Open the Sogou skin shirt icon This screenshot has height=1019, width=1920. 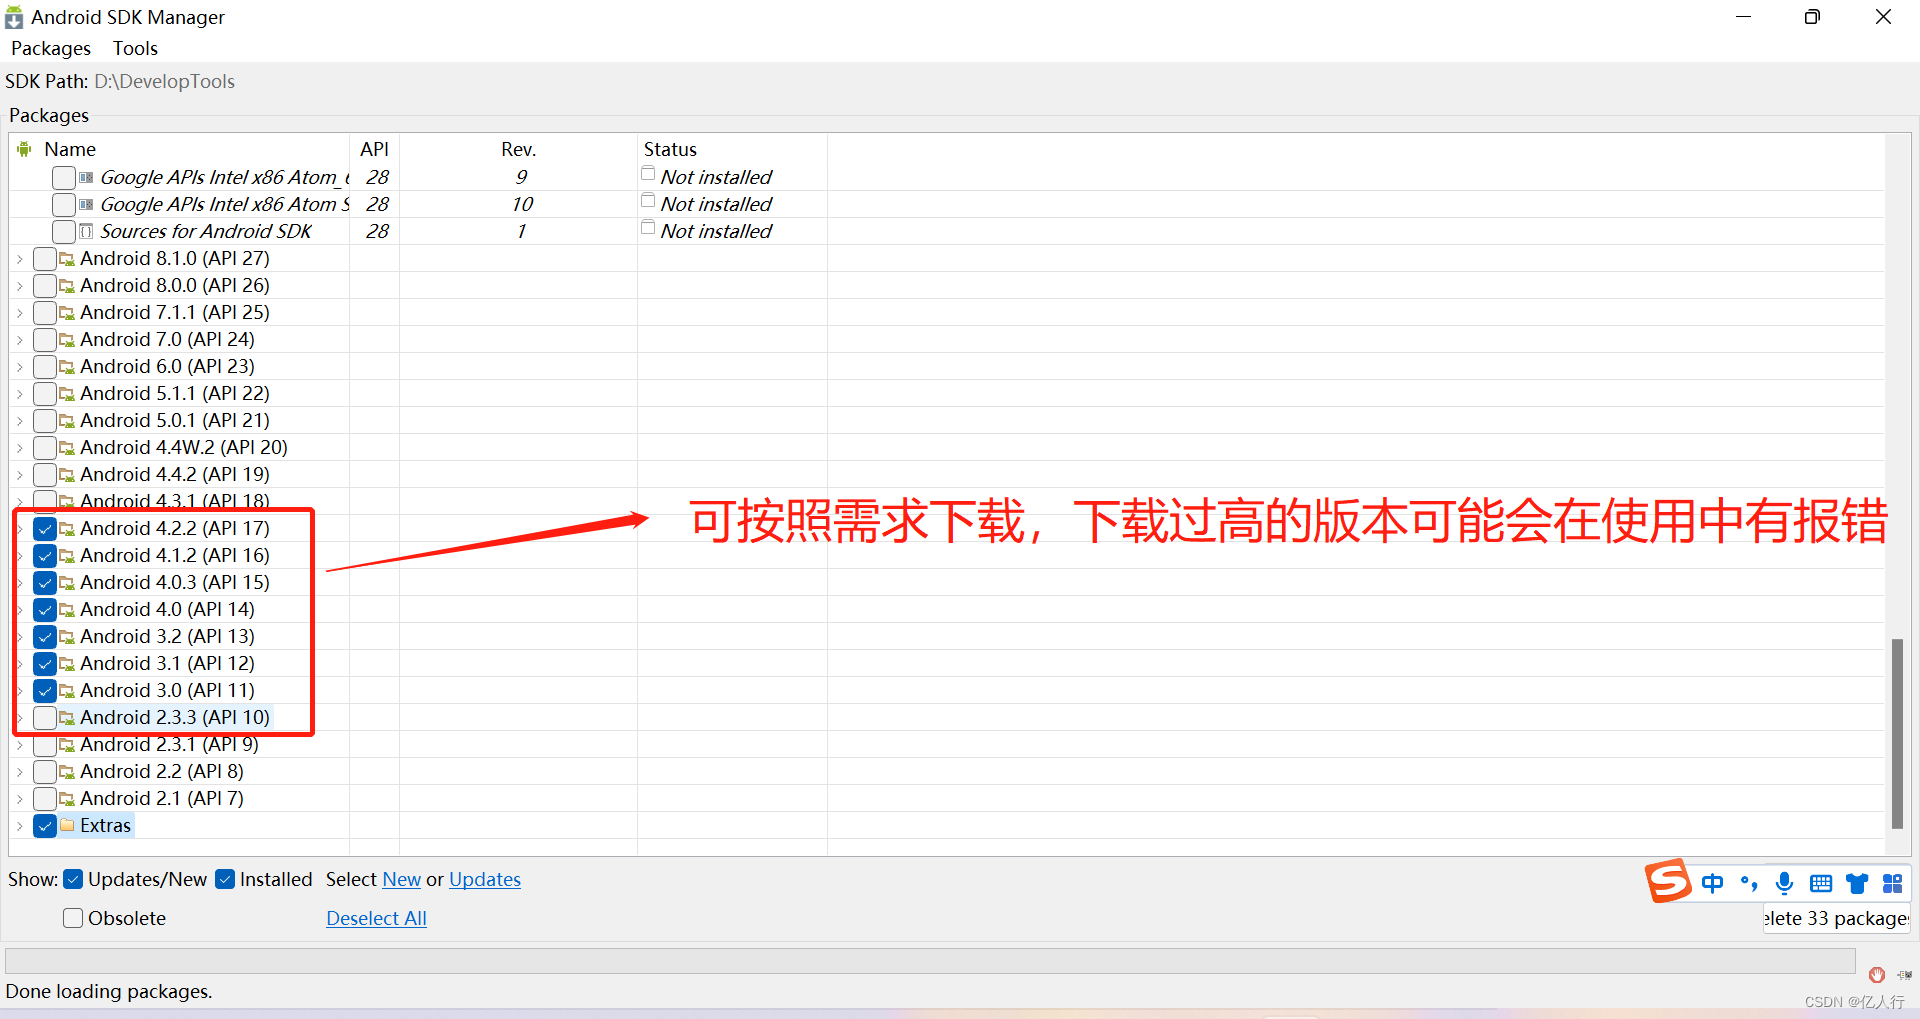point(1857,883)
